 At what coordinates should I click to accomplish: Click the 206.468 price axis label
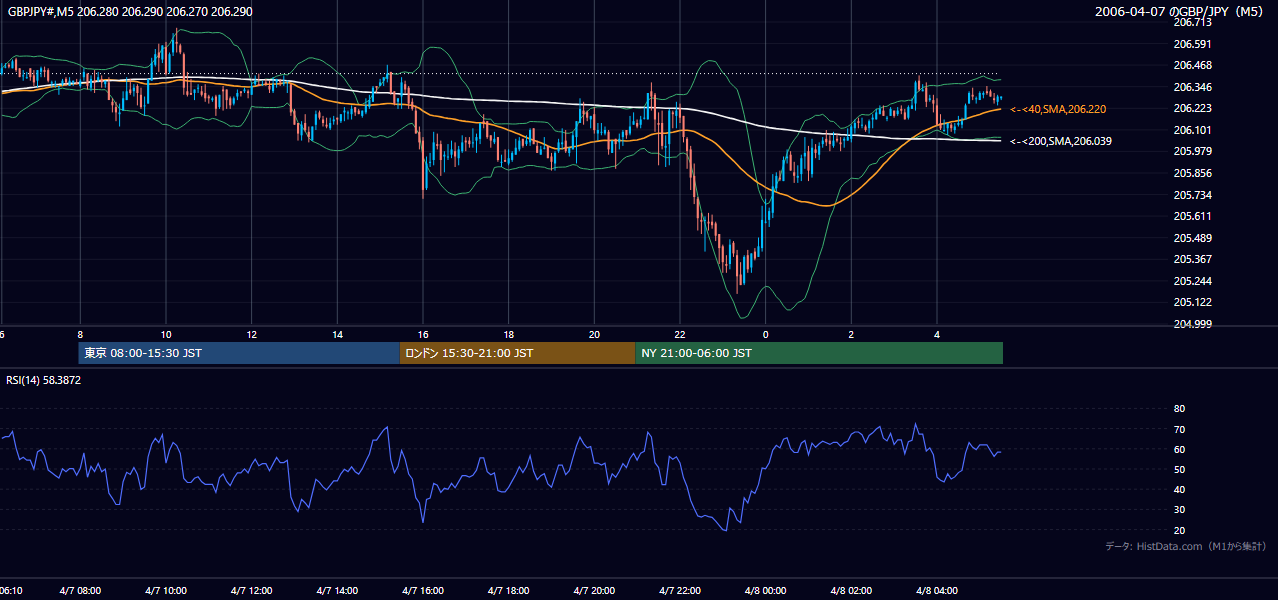pyautogui.click(x=1192, y=65)
